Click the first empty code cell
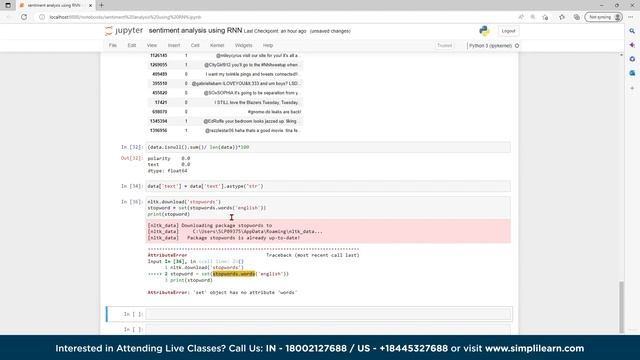The height and width of the screenshot is (360, 640). point(328,314)
